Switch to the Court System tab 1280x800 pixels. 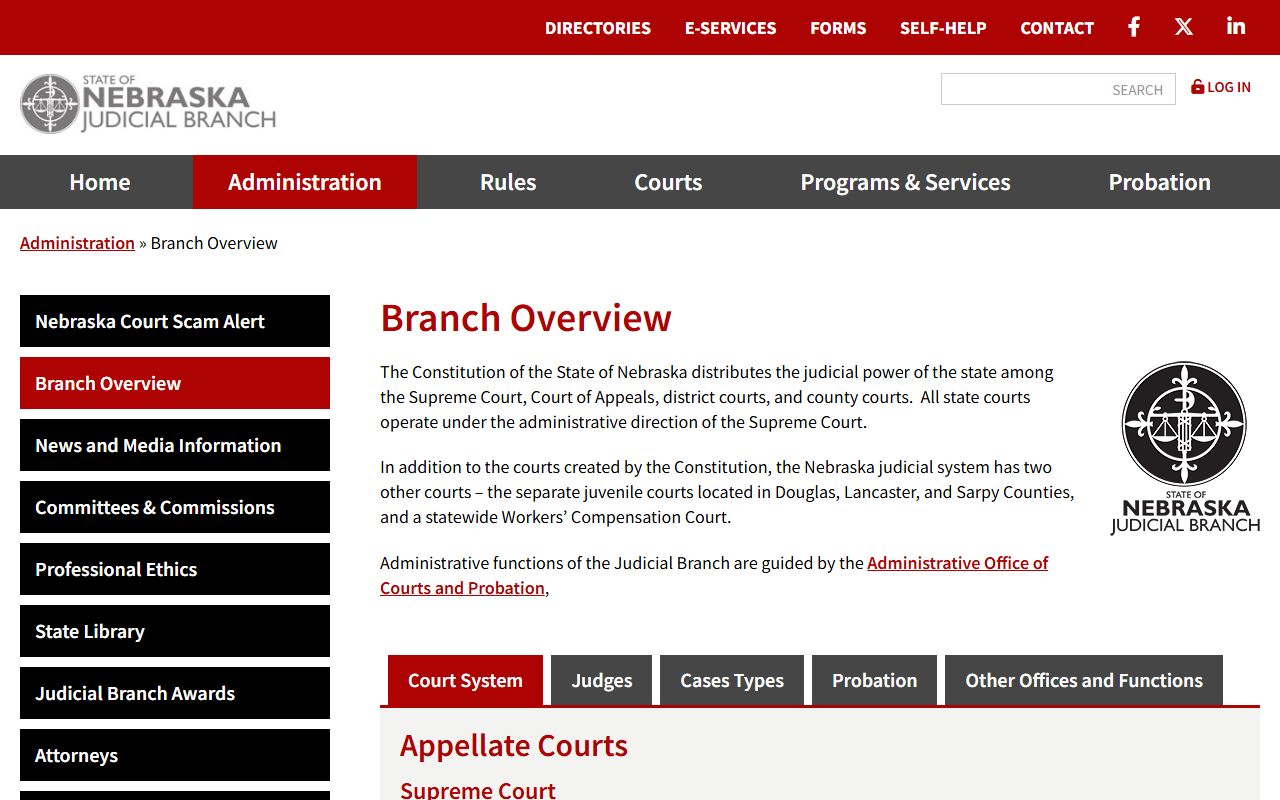pos(465,680)
